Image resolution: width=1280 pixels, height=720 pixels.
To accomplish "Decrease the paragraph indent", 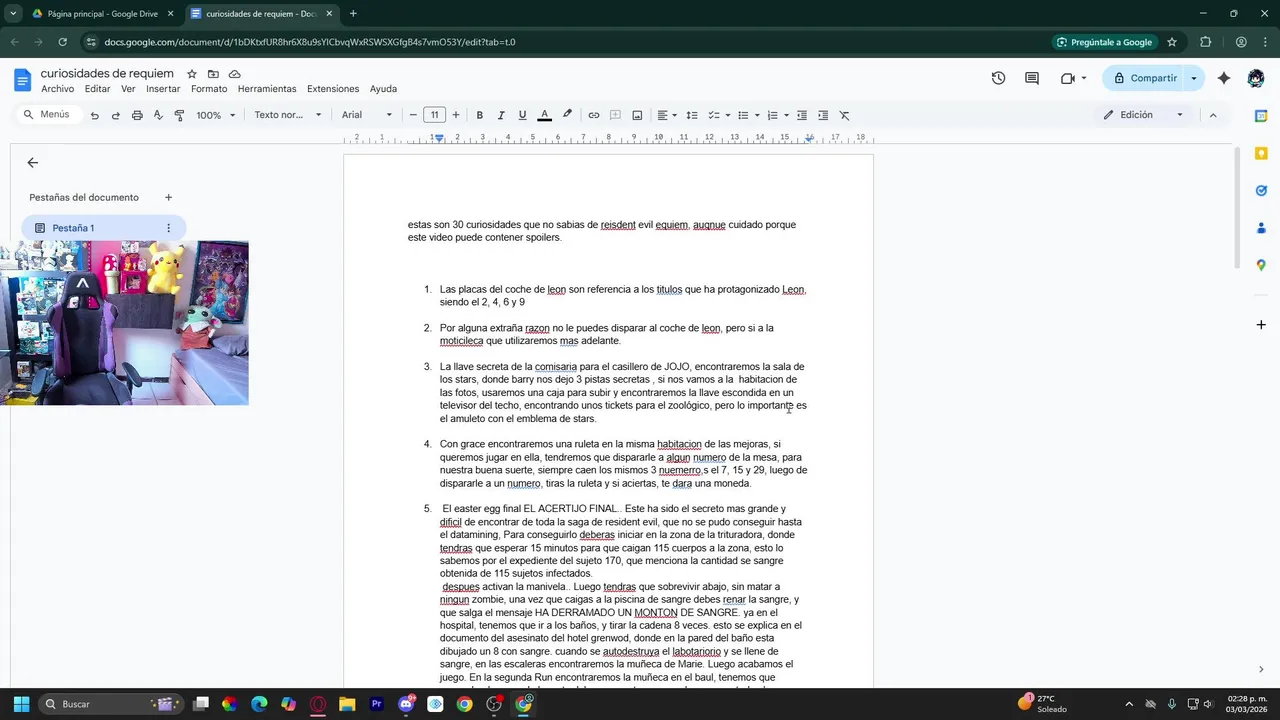I will click(x=802, y=115).
